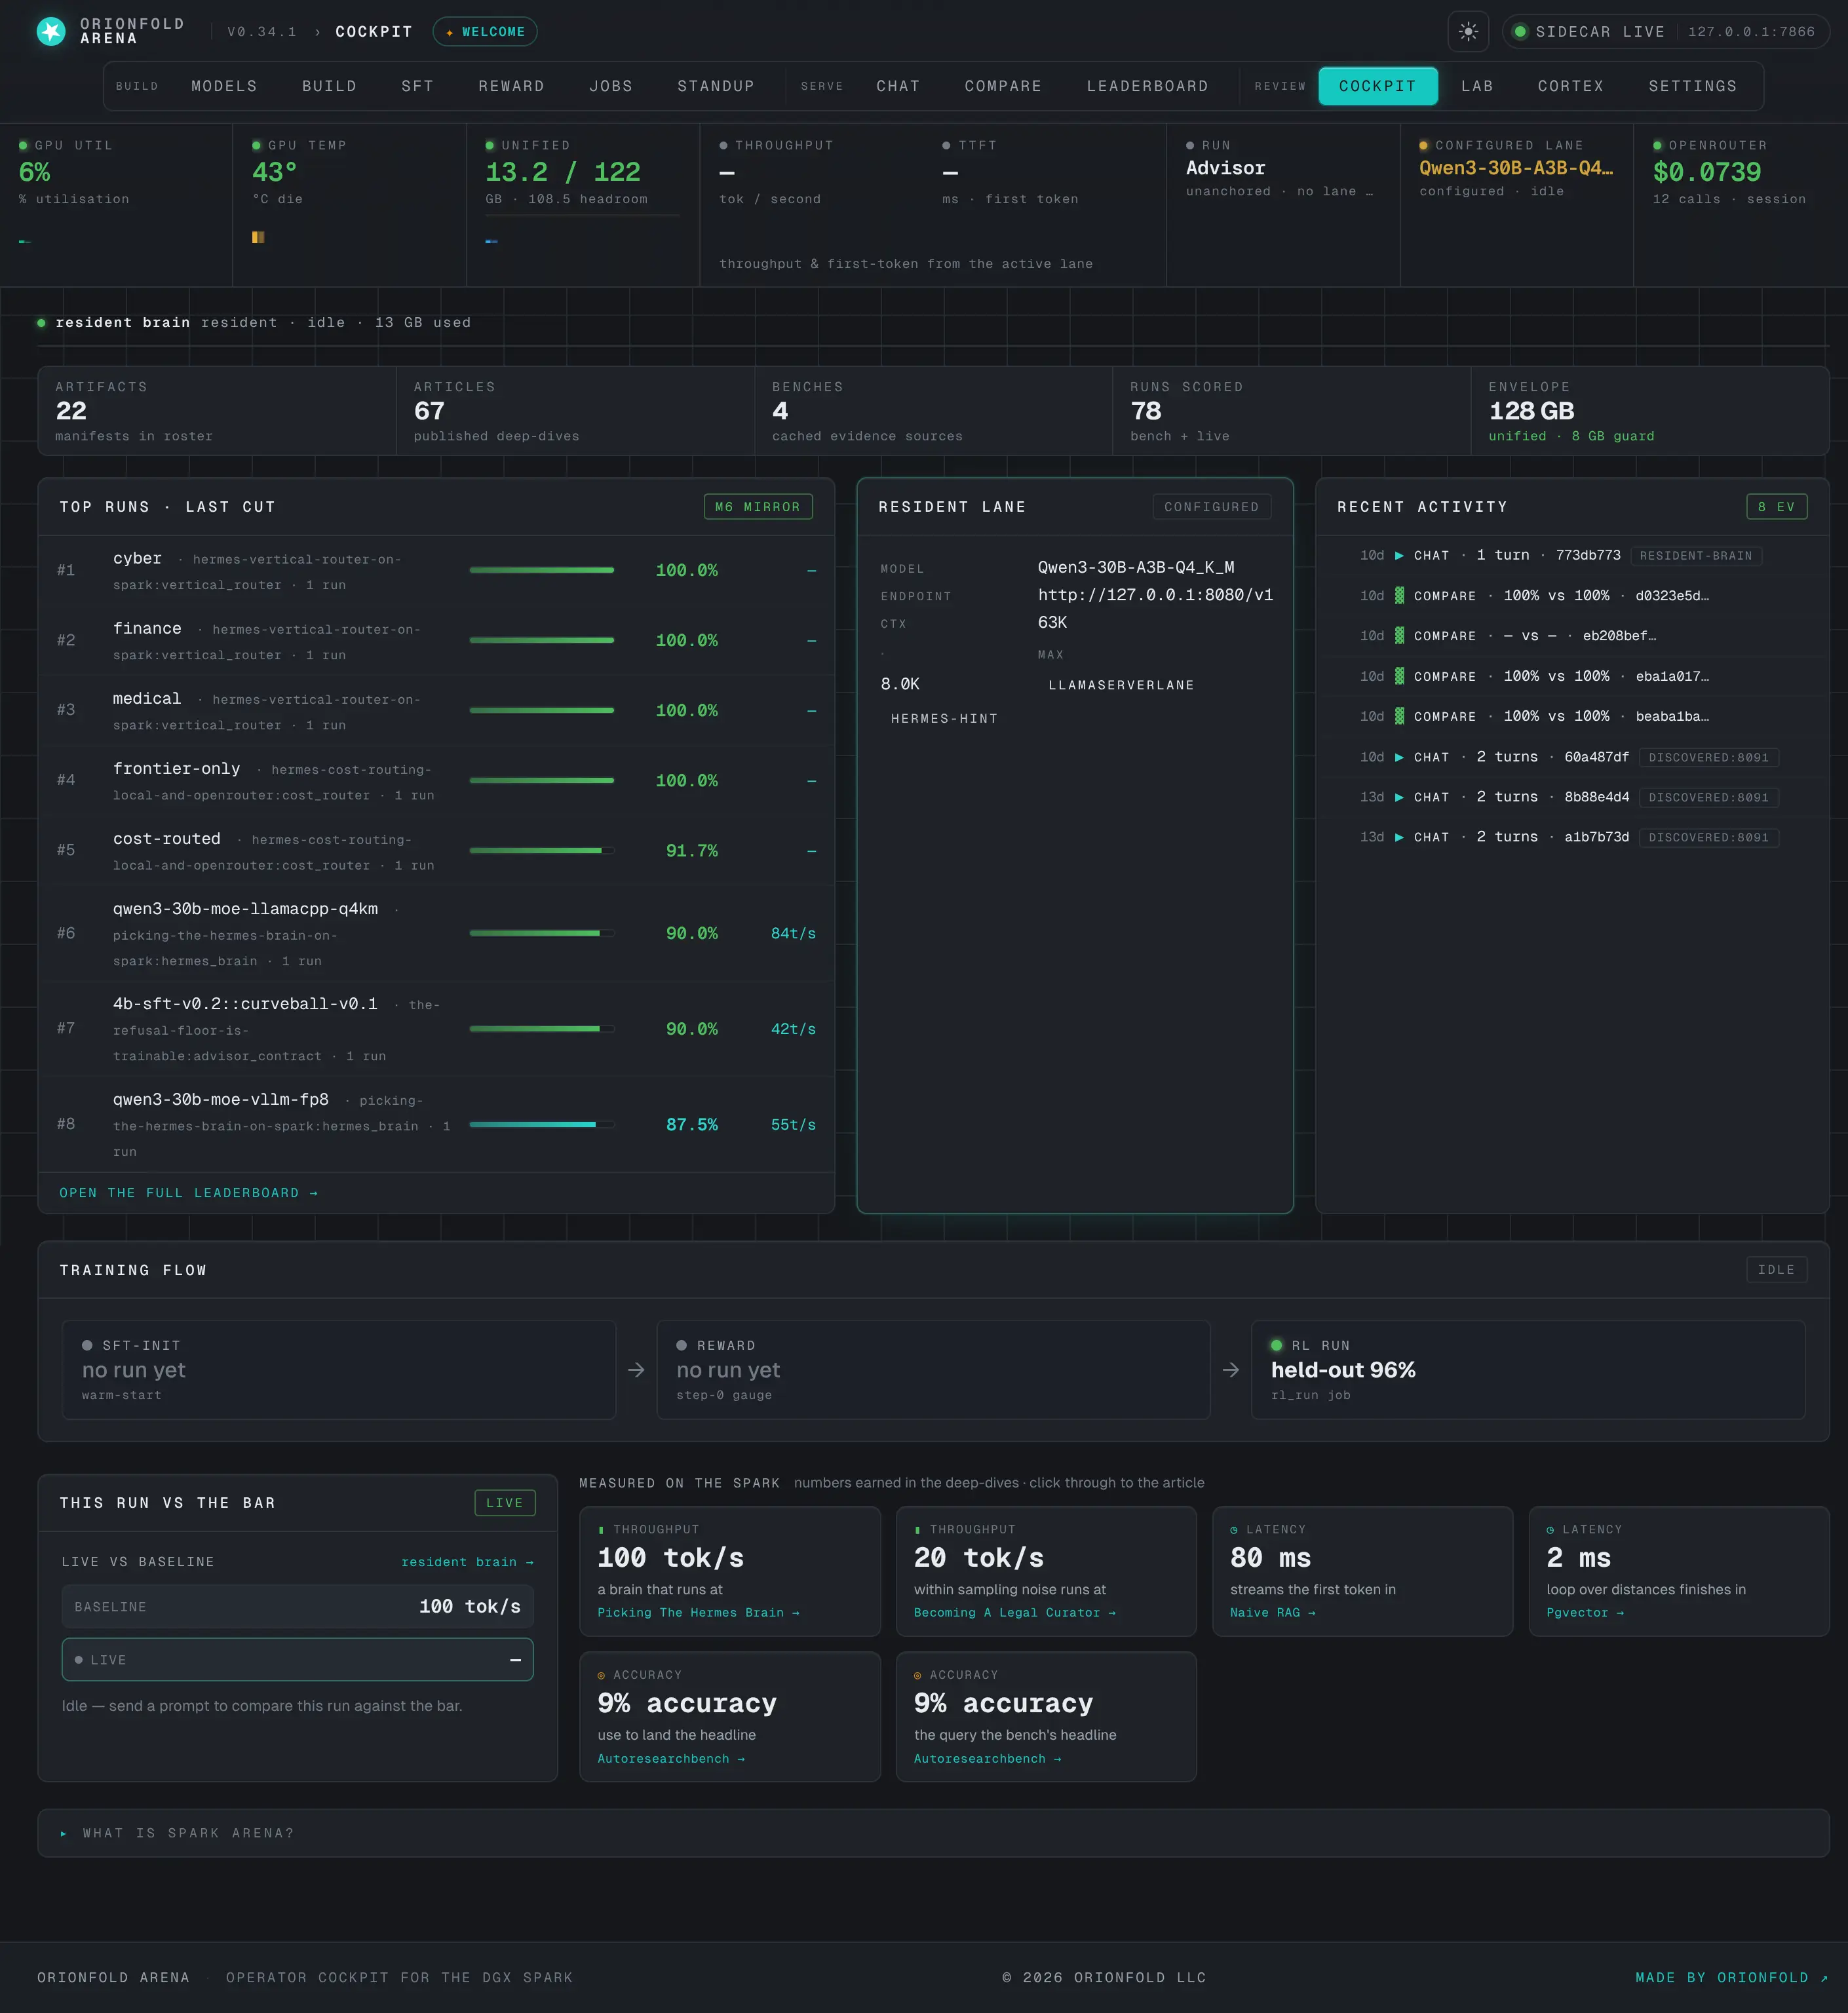Viewport: 1848px width, 2013px height.
Task: Select the 4b-sft-v0.2::curveball-v0.1 run
Action: coord(436,1029)
